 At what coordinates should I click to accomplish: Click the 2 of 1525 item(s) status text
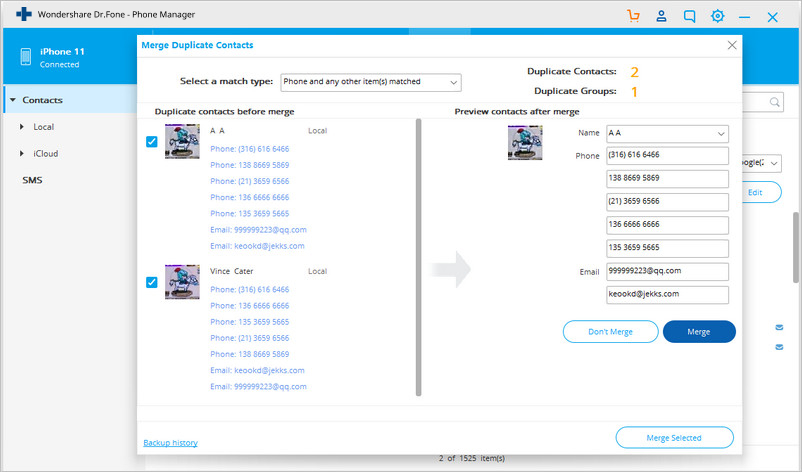472,458
